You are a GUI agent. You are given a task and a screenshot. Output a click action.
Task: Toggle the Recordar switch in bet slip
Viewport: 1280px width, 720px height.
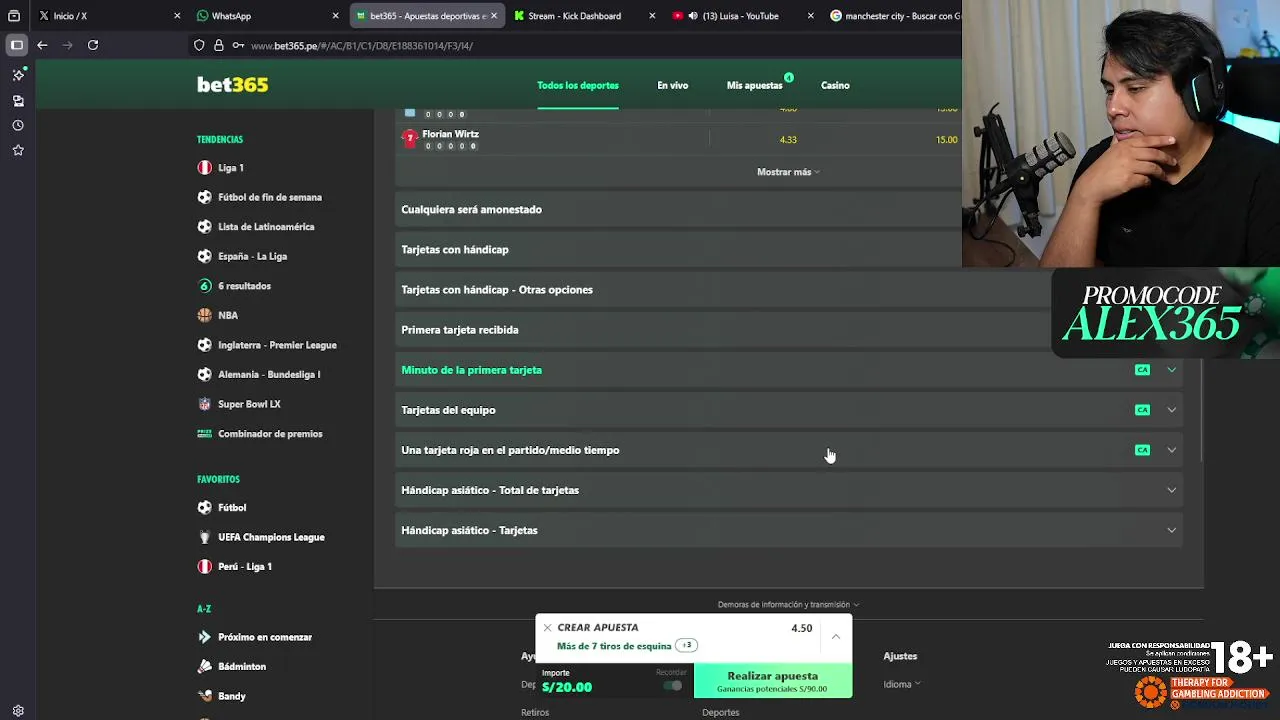click(x=673, y=686)
